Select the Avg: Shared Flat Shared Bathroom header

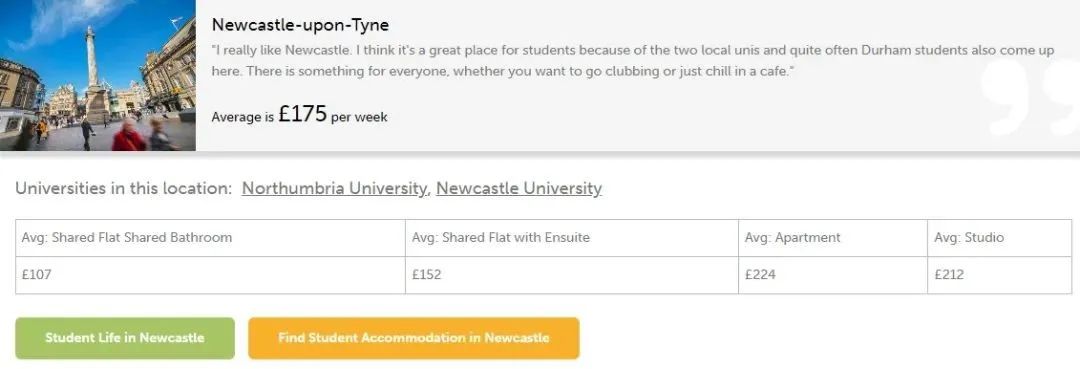click(x=210, y=238)
